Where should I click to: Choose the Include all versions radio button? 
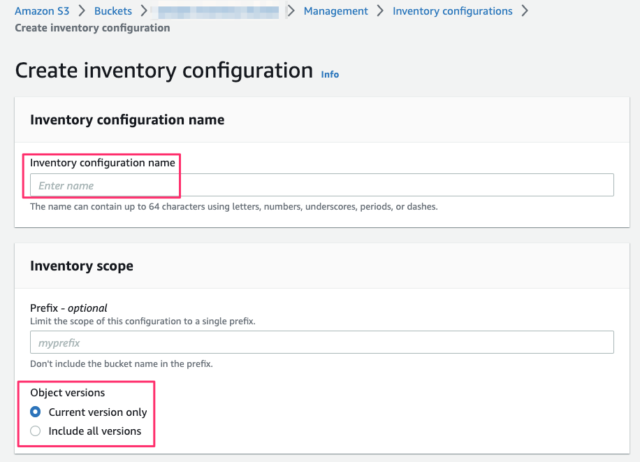[36, 431]
